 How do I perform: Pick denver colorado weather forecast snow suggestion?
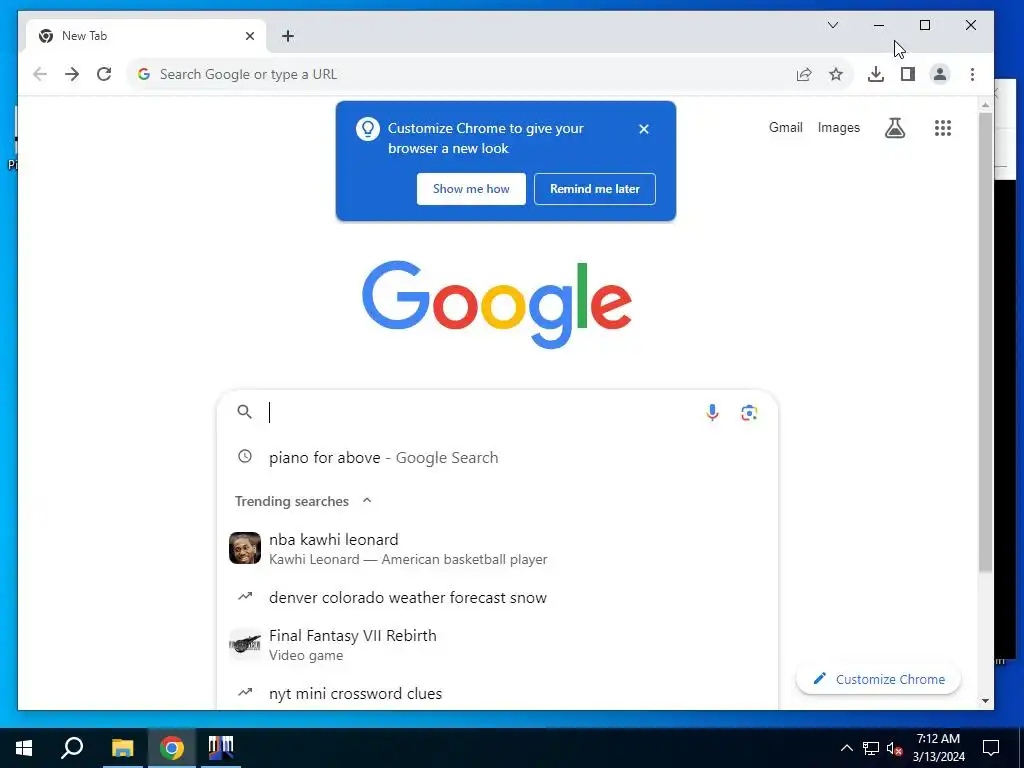[497, 597]
